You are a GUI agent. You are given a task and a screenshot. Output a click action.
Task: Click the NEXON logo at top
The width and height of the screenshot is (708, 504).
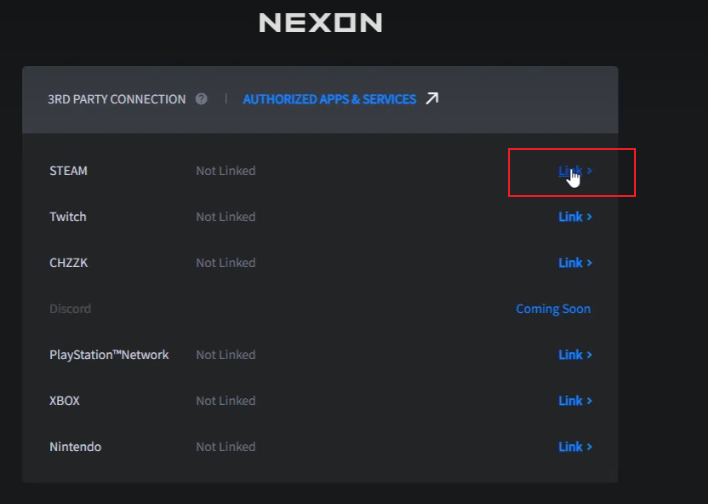(x=321, y=23)
